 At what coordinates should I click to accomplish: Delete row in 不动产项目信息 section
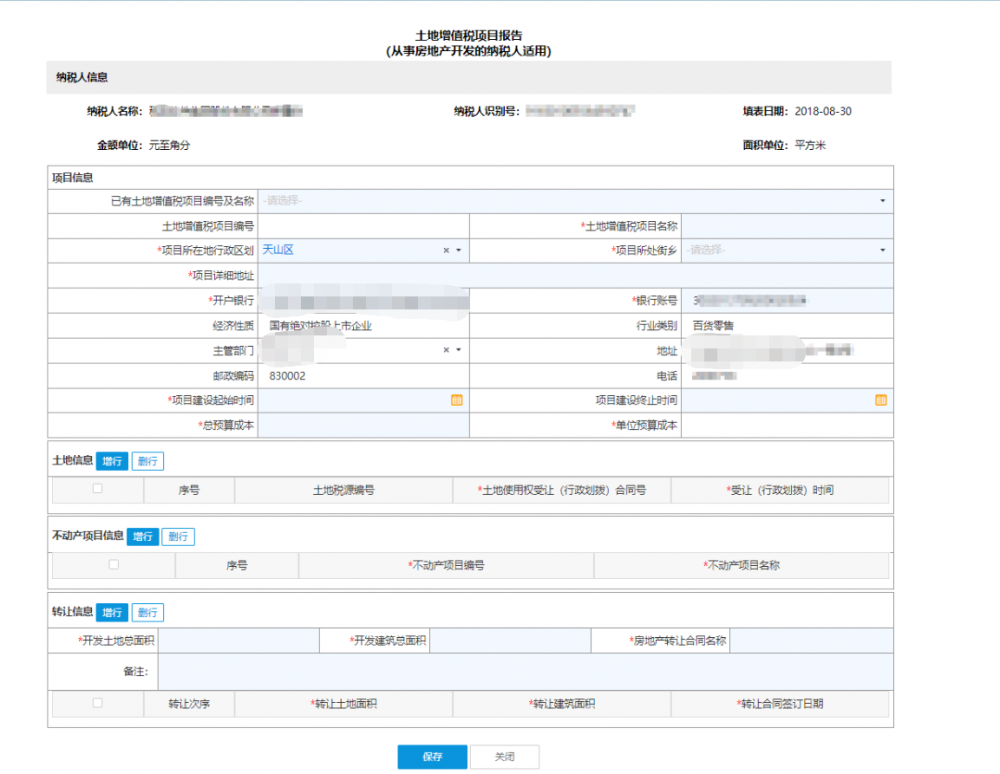(x=178, y=536)
